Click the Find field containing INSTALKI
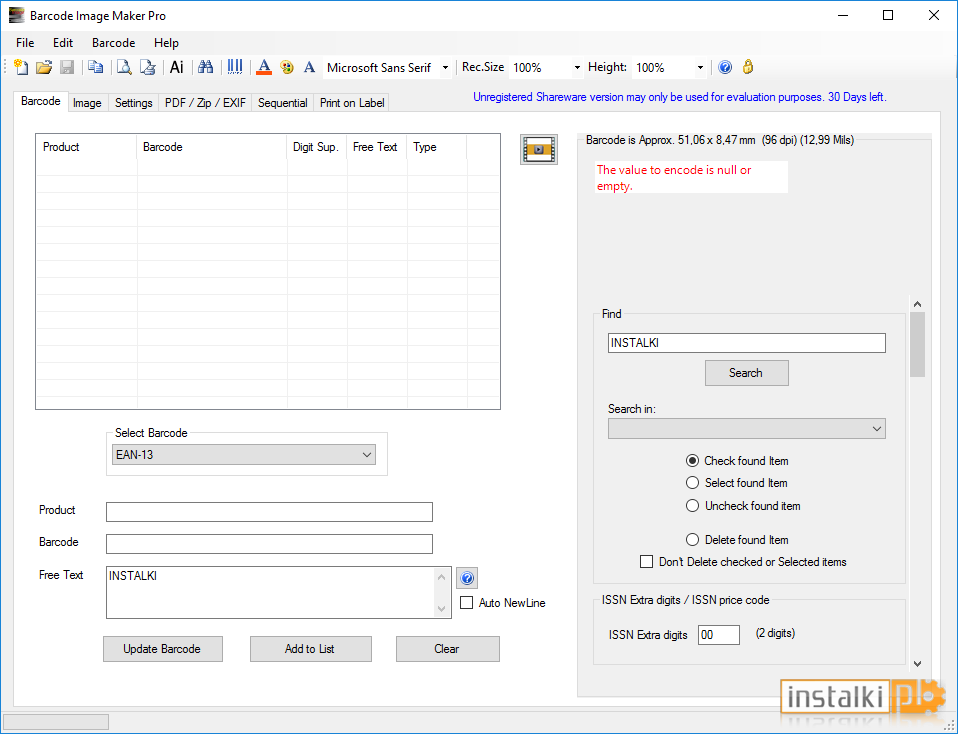This screenshot has width=958, height=734. point(747,343)
